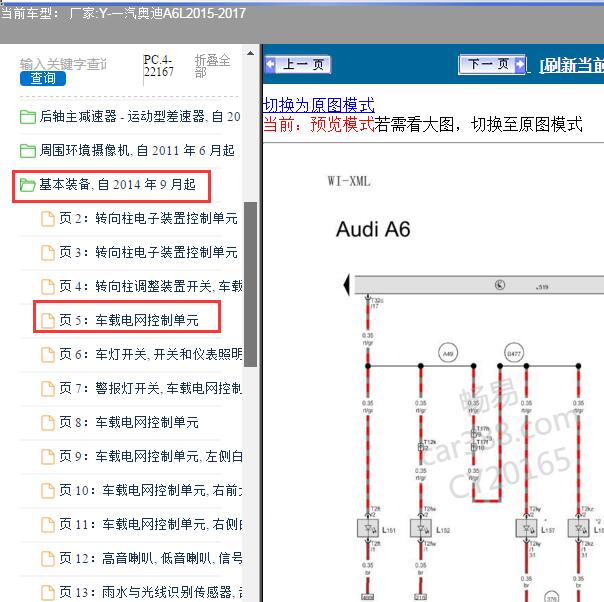Click document icon of 页 9
This screenshot has height=602, width=604.
[x=48, y=456]
